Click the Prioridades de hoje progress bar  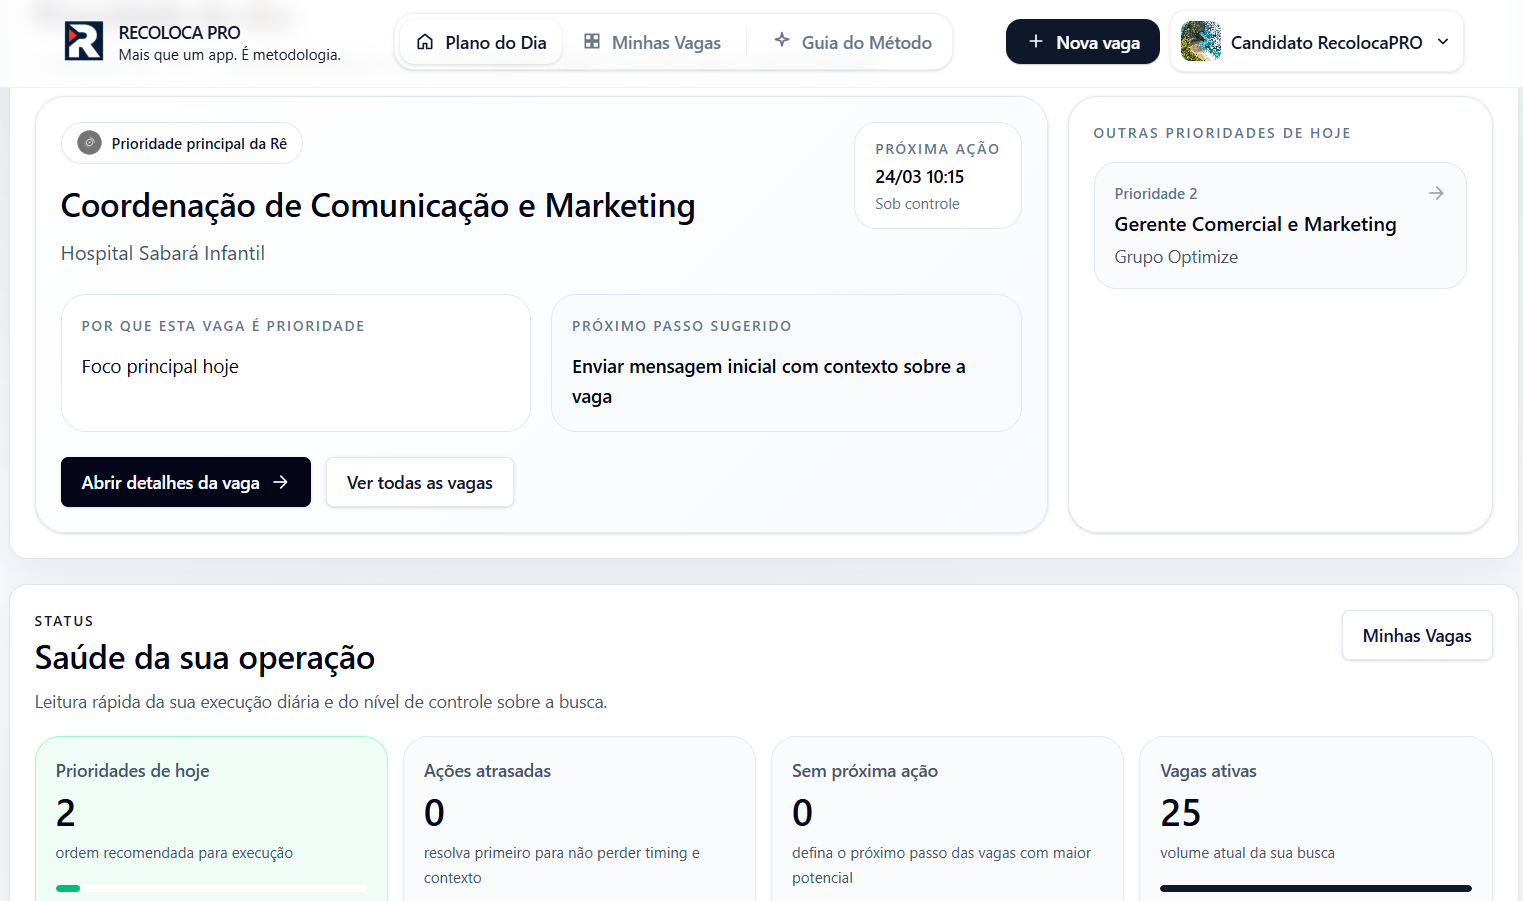(x=211, y=888)
